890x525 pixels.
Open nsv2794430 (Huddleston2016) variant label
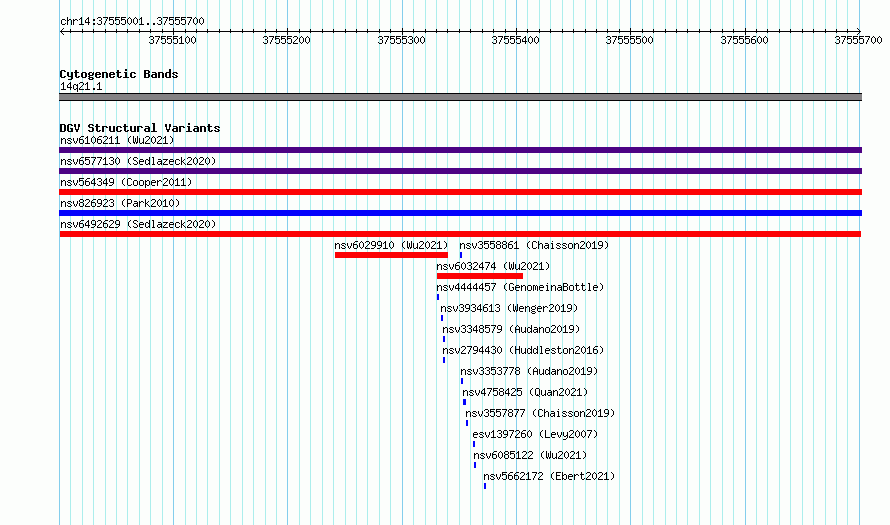[523, 350]
